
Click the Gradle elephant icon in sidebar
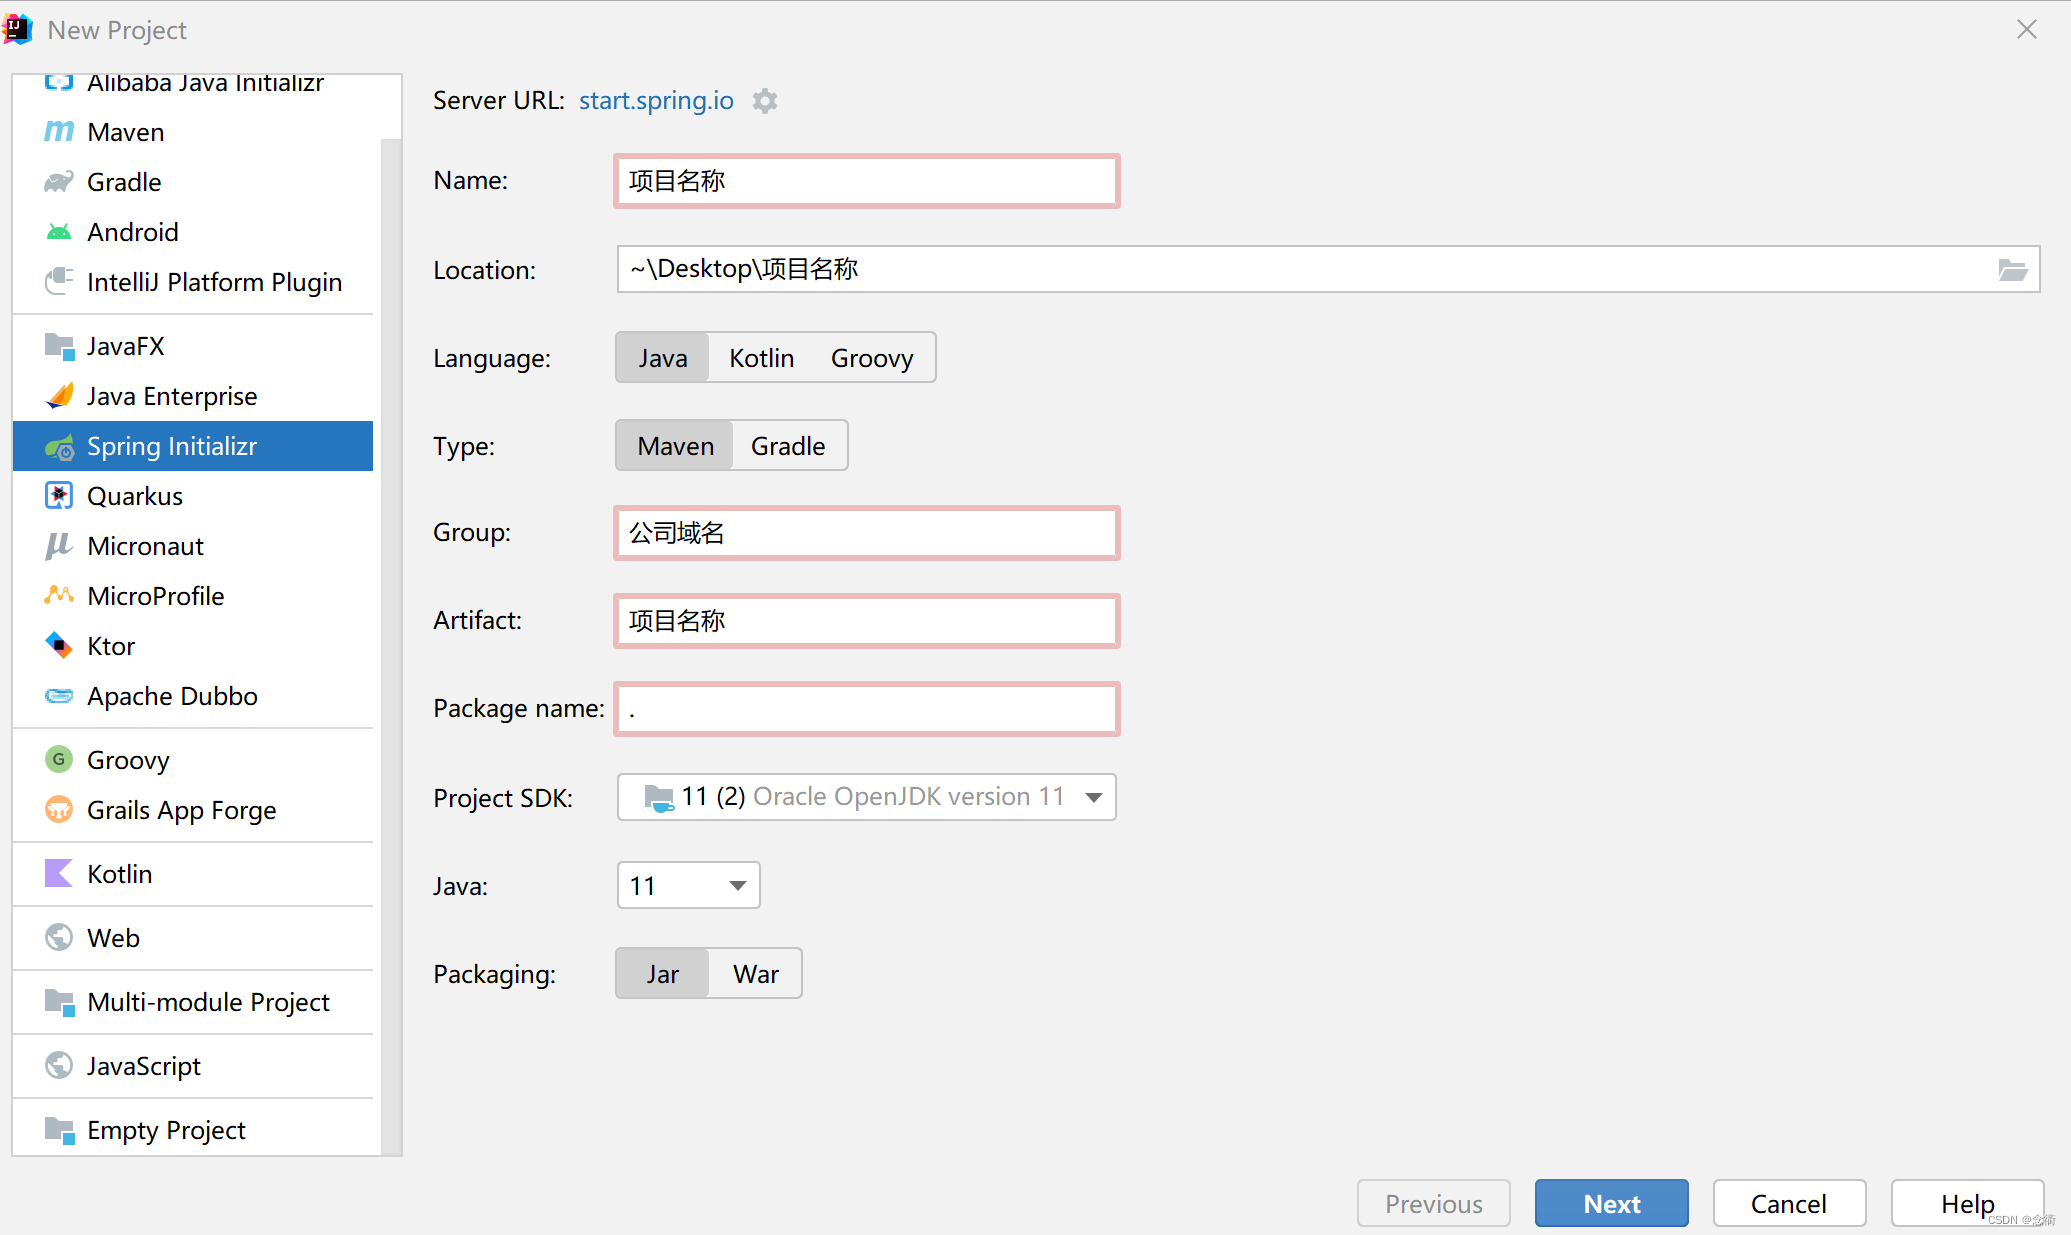(x=59, y=182)
